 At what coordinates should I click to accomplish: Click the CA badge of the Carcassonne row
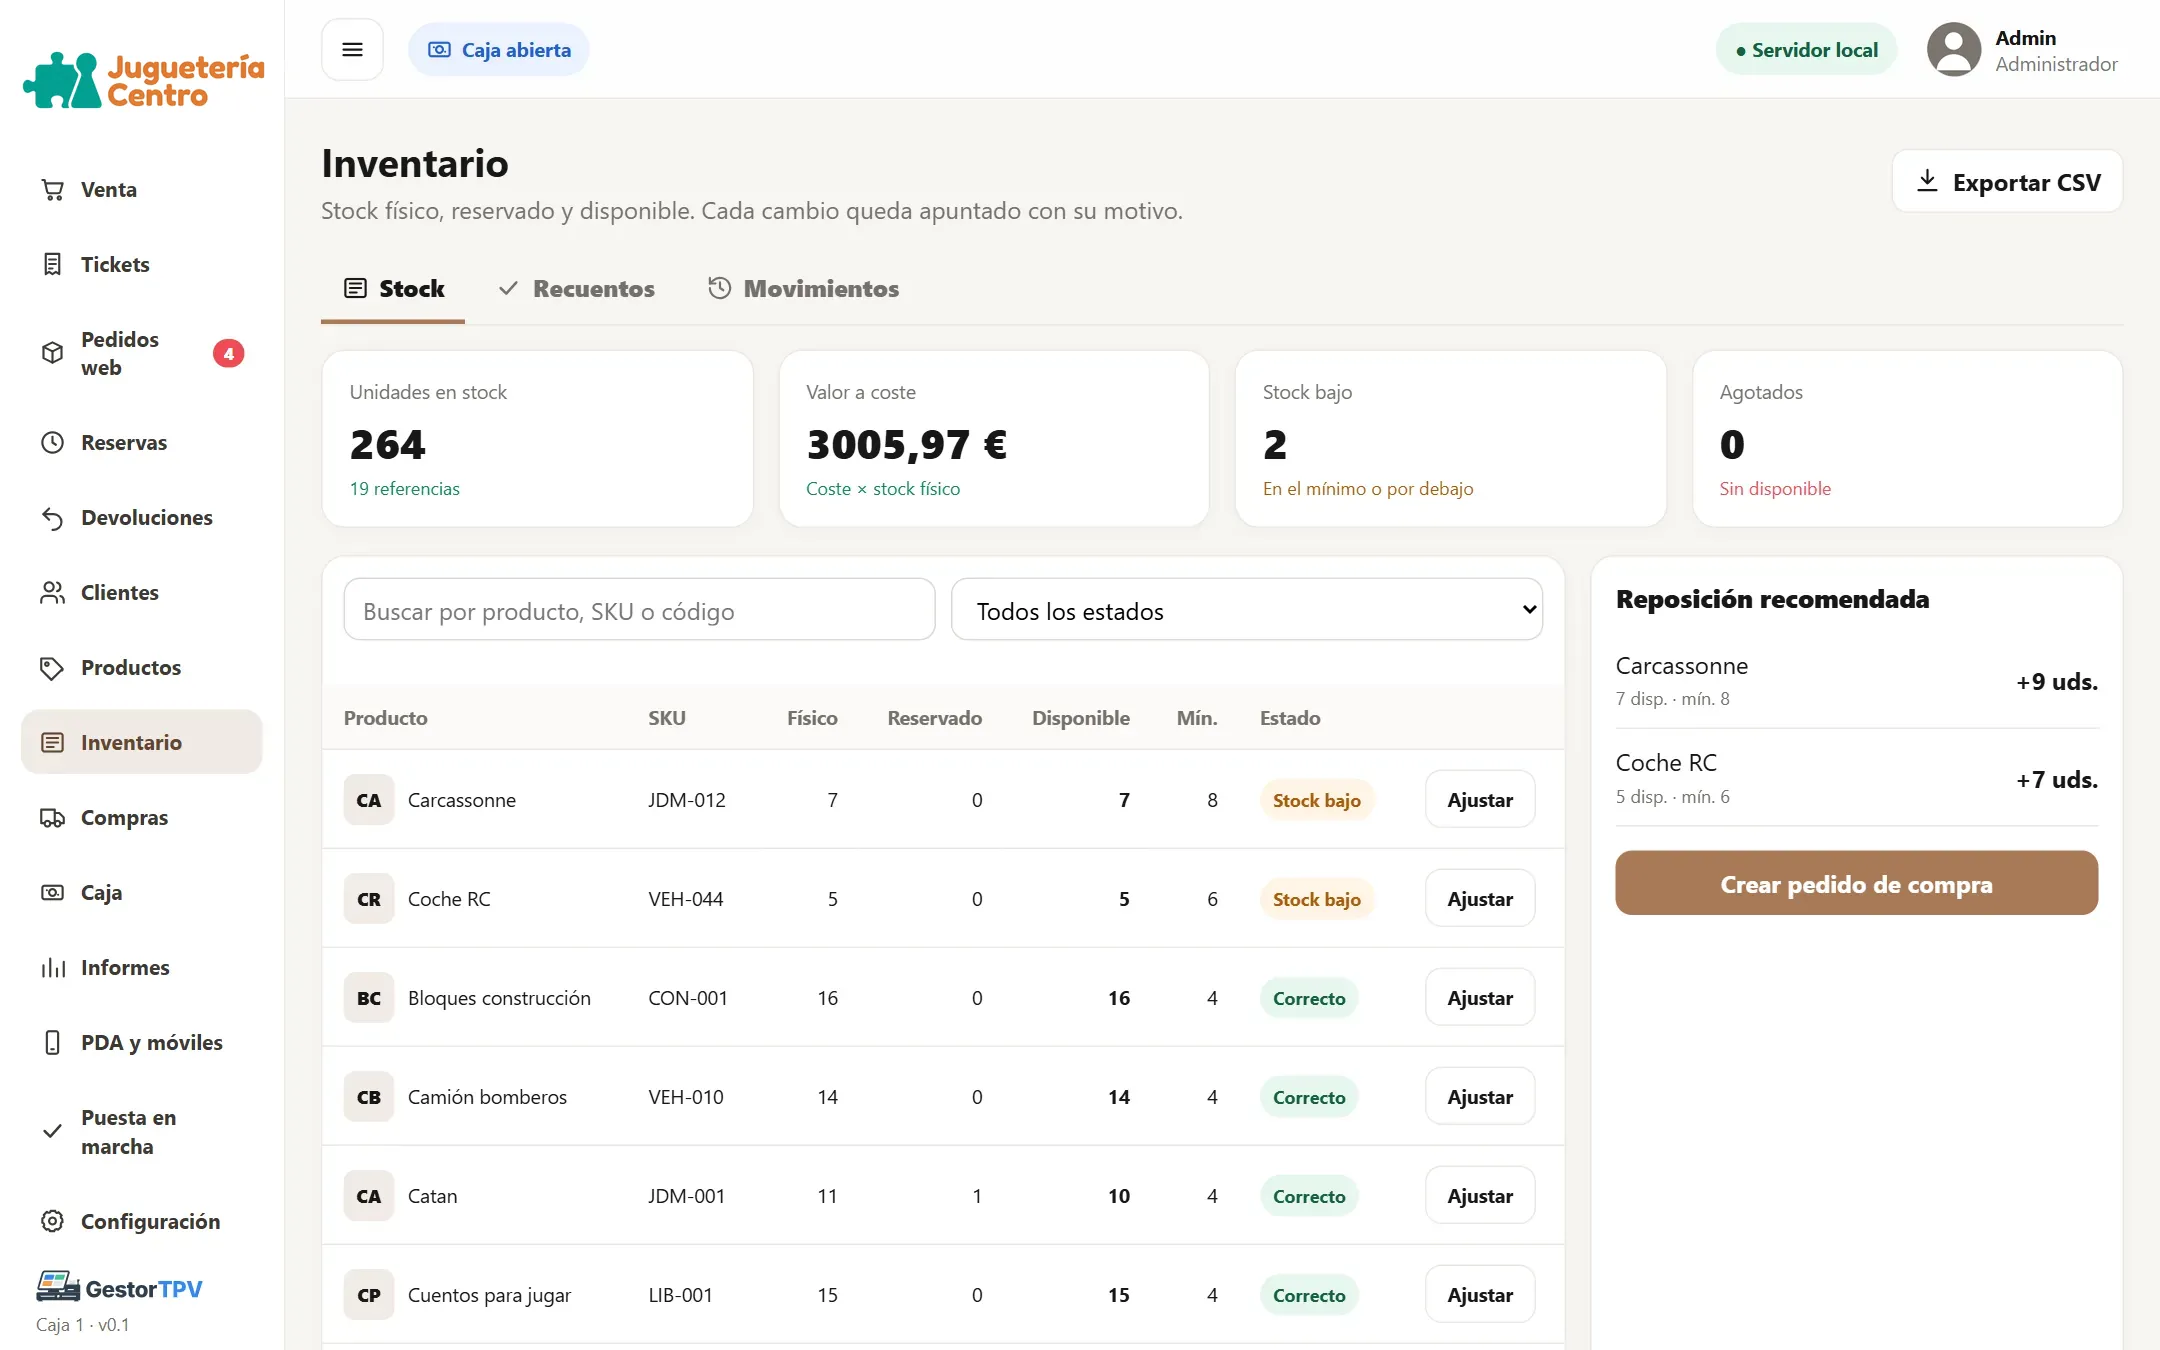pos(368,799)
